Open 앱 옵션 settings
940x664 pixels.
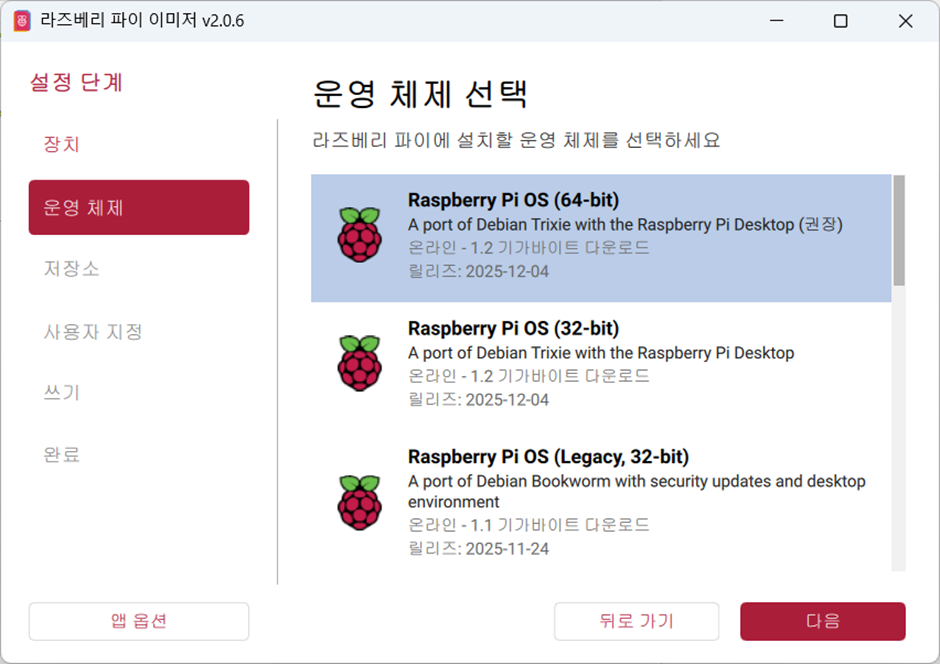pyautogui.click(x=138, y=621)
